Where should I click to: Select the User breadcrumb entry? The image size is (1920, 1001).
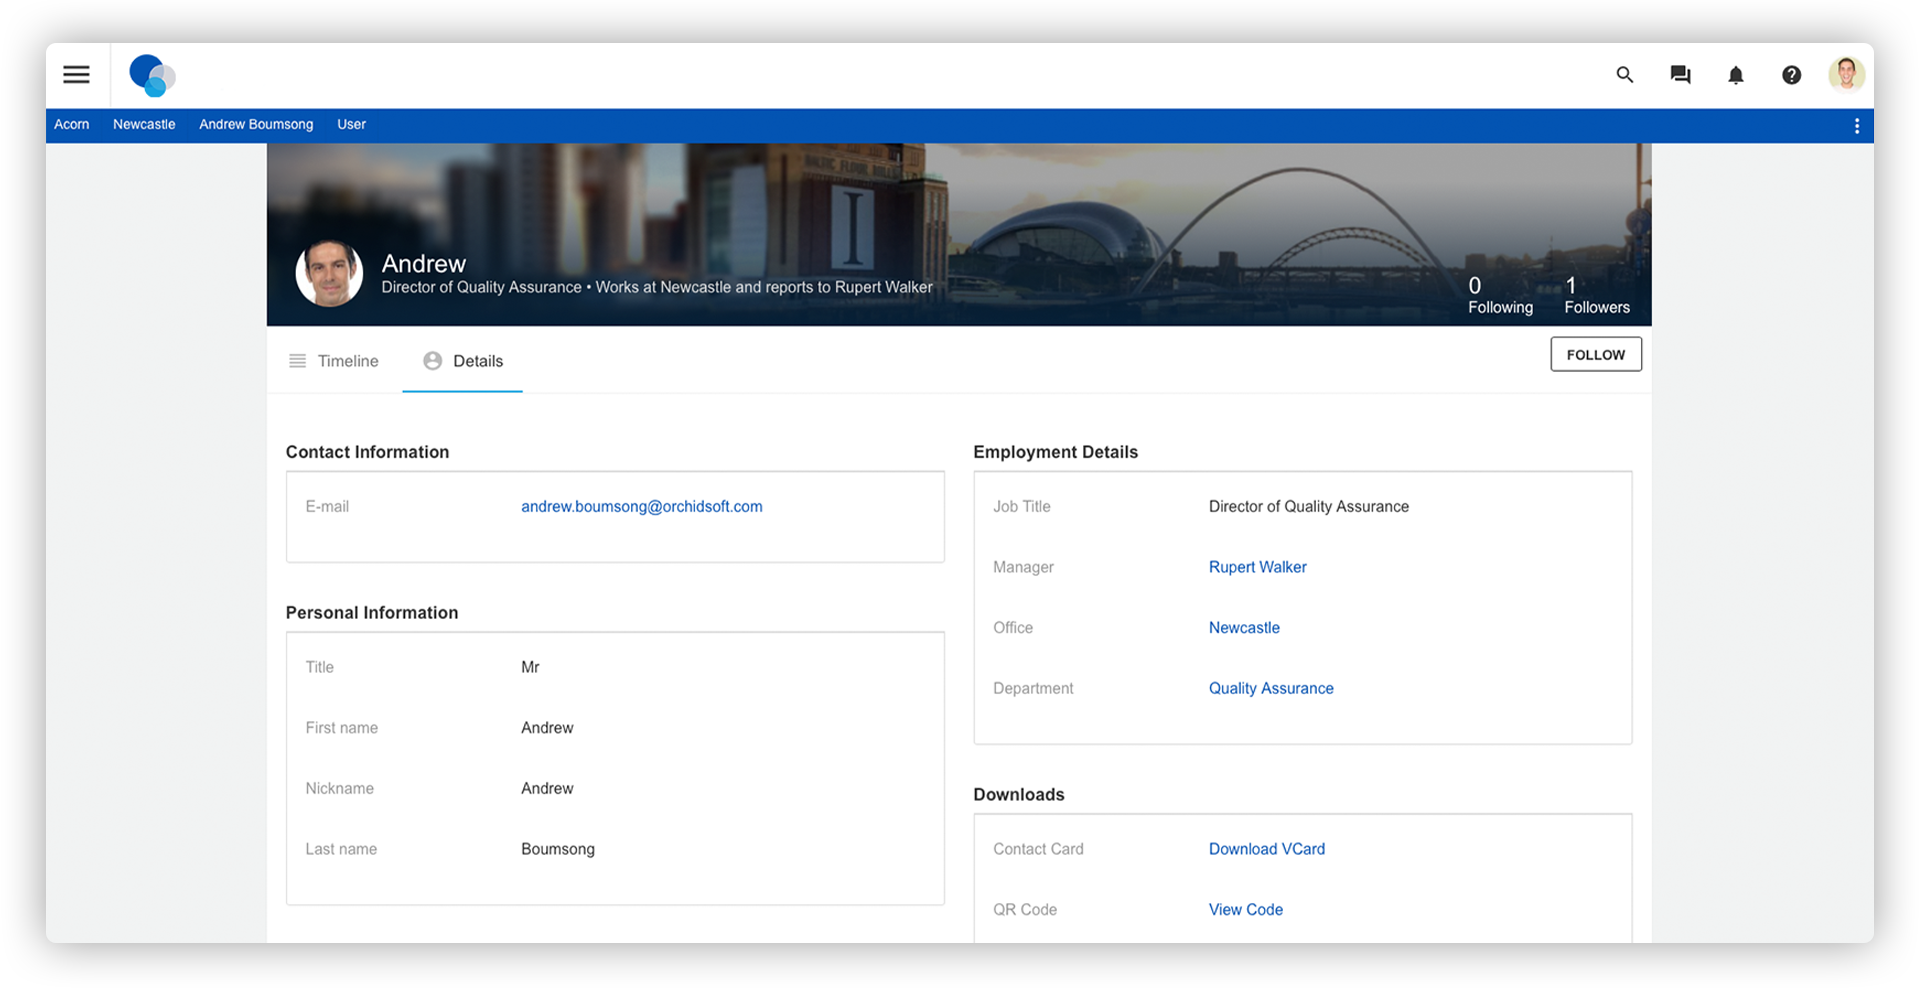pyautogui.click(x=351, y=124)
